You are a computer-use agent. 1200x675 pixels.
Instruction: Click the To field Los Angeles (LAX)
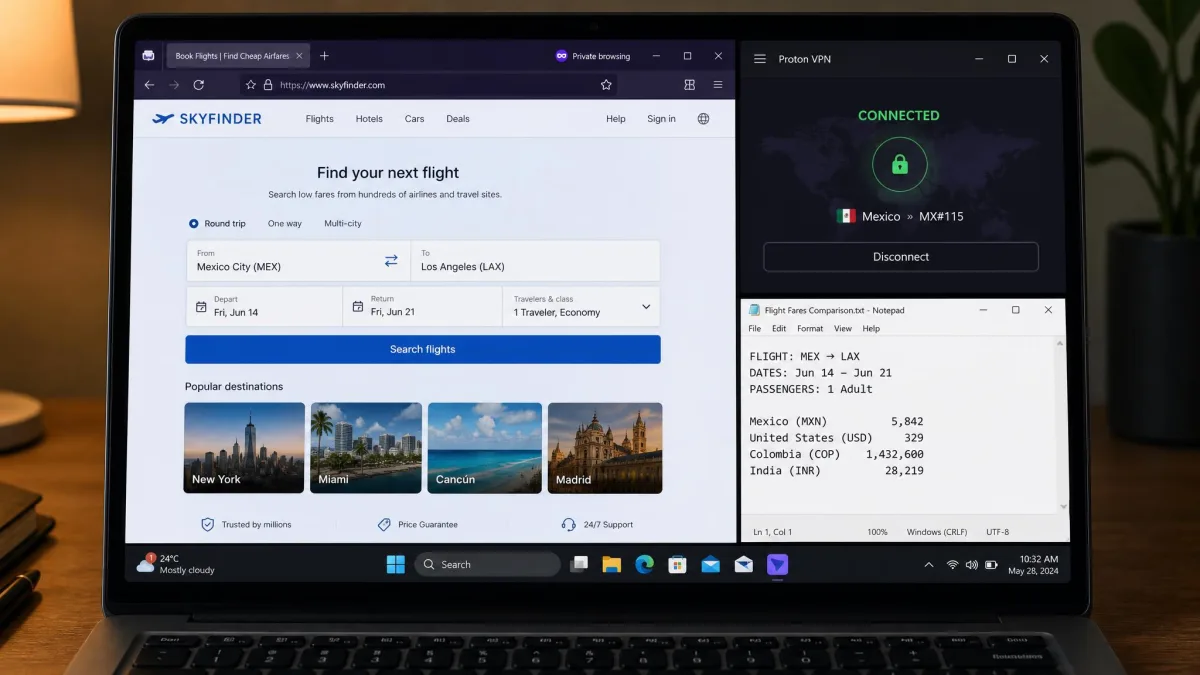(536, 260)
